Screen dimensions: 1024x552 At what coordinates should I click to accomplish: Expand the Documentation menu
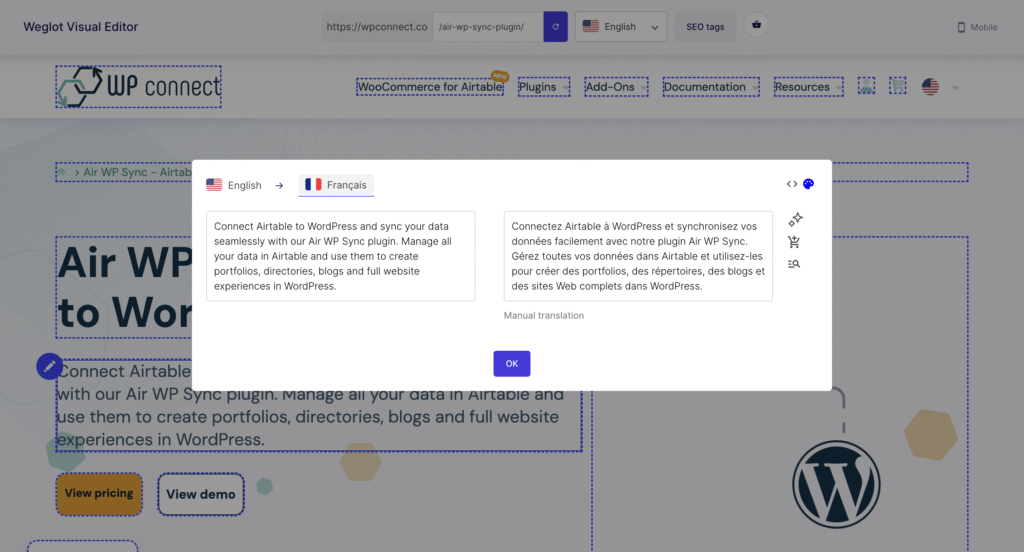click(x=711, y=87)
